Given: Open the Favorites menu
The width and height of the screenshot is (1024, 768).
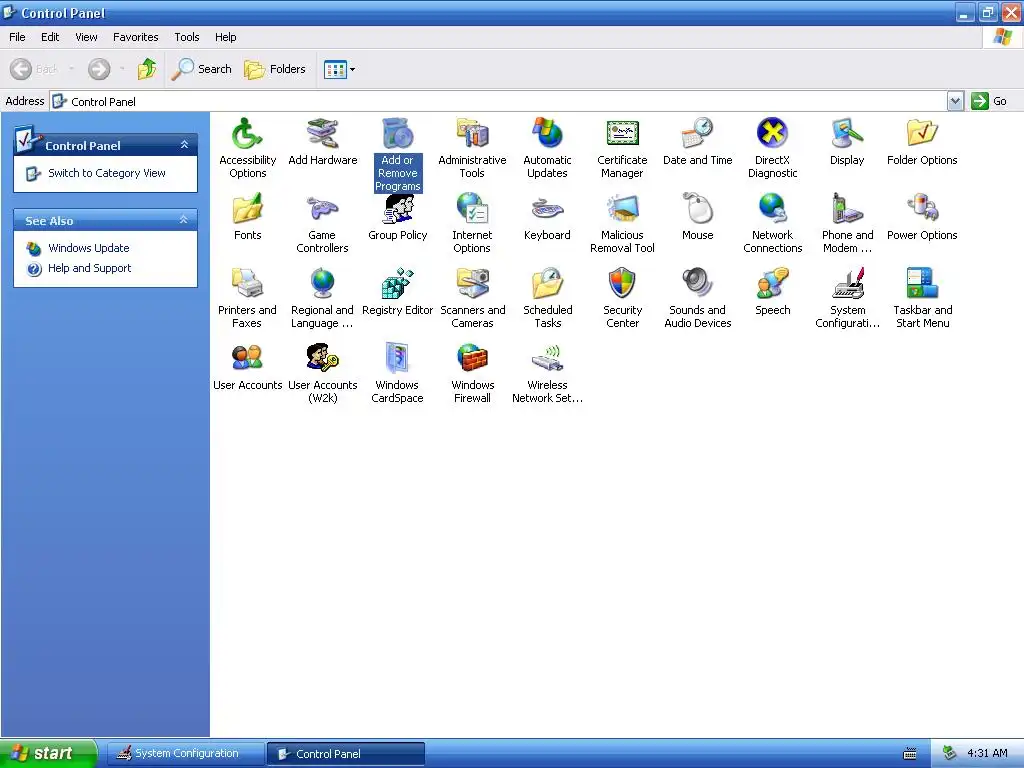Looking at the screenshot, I should [136, 37].
